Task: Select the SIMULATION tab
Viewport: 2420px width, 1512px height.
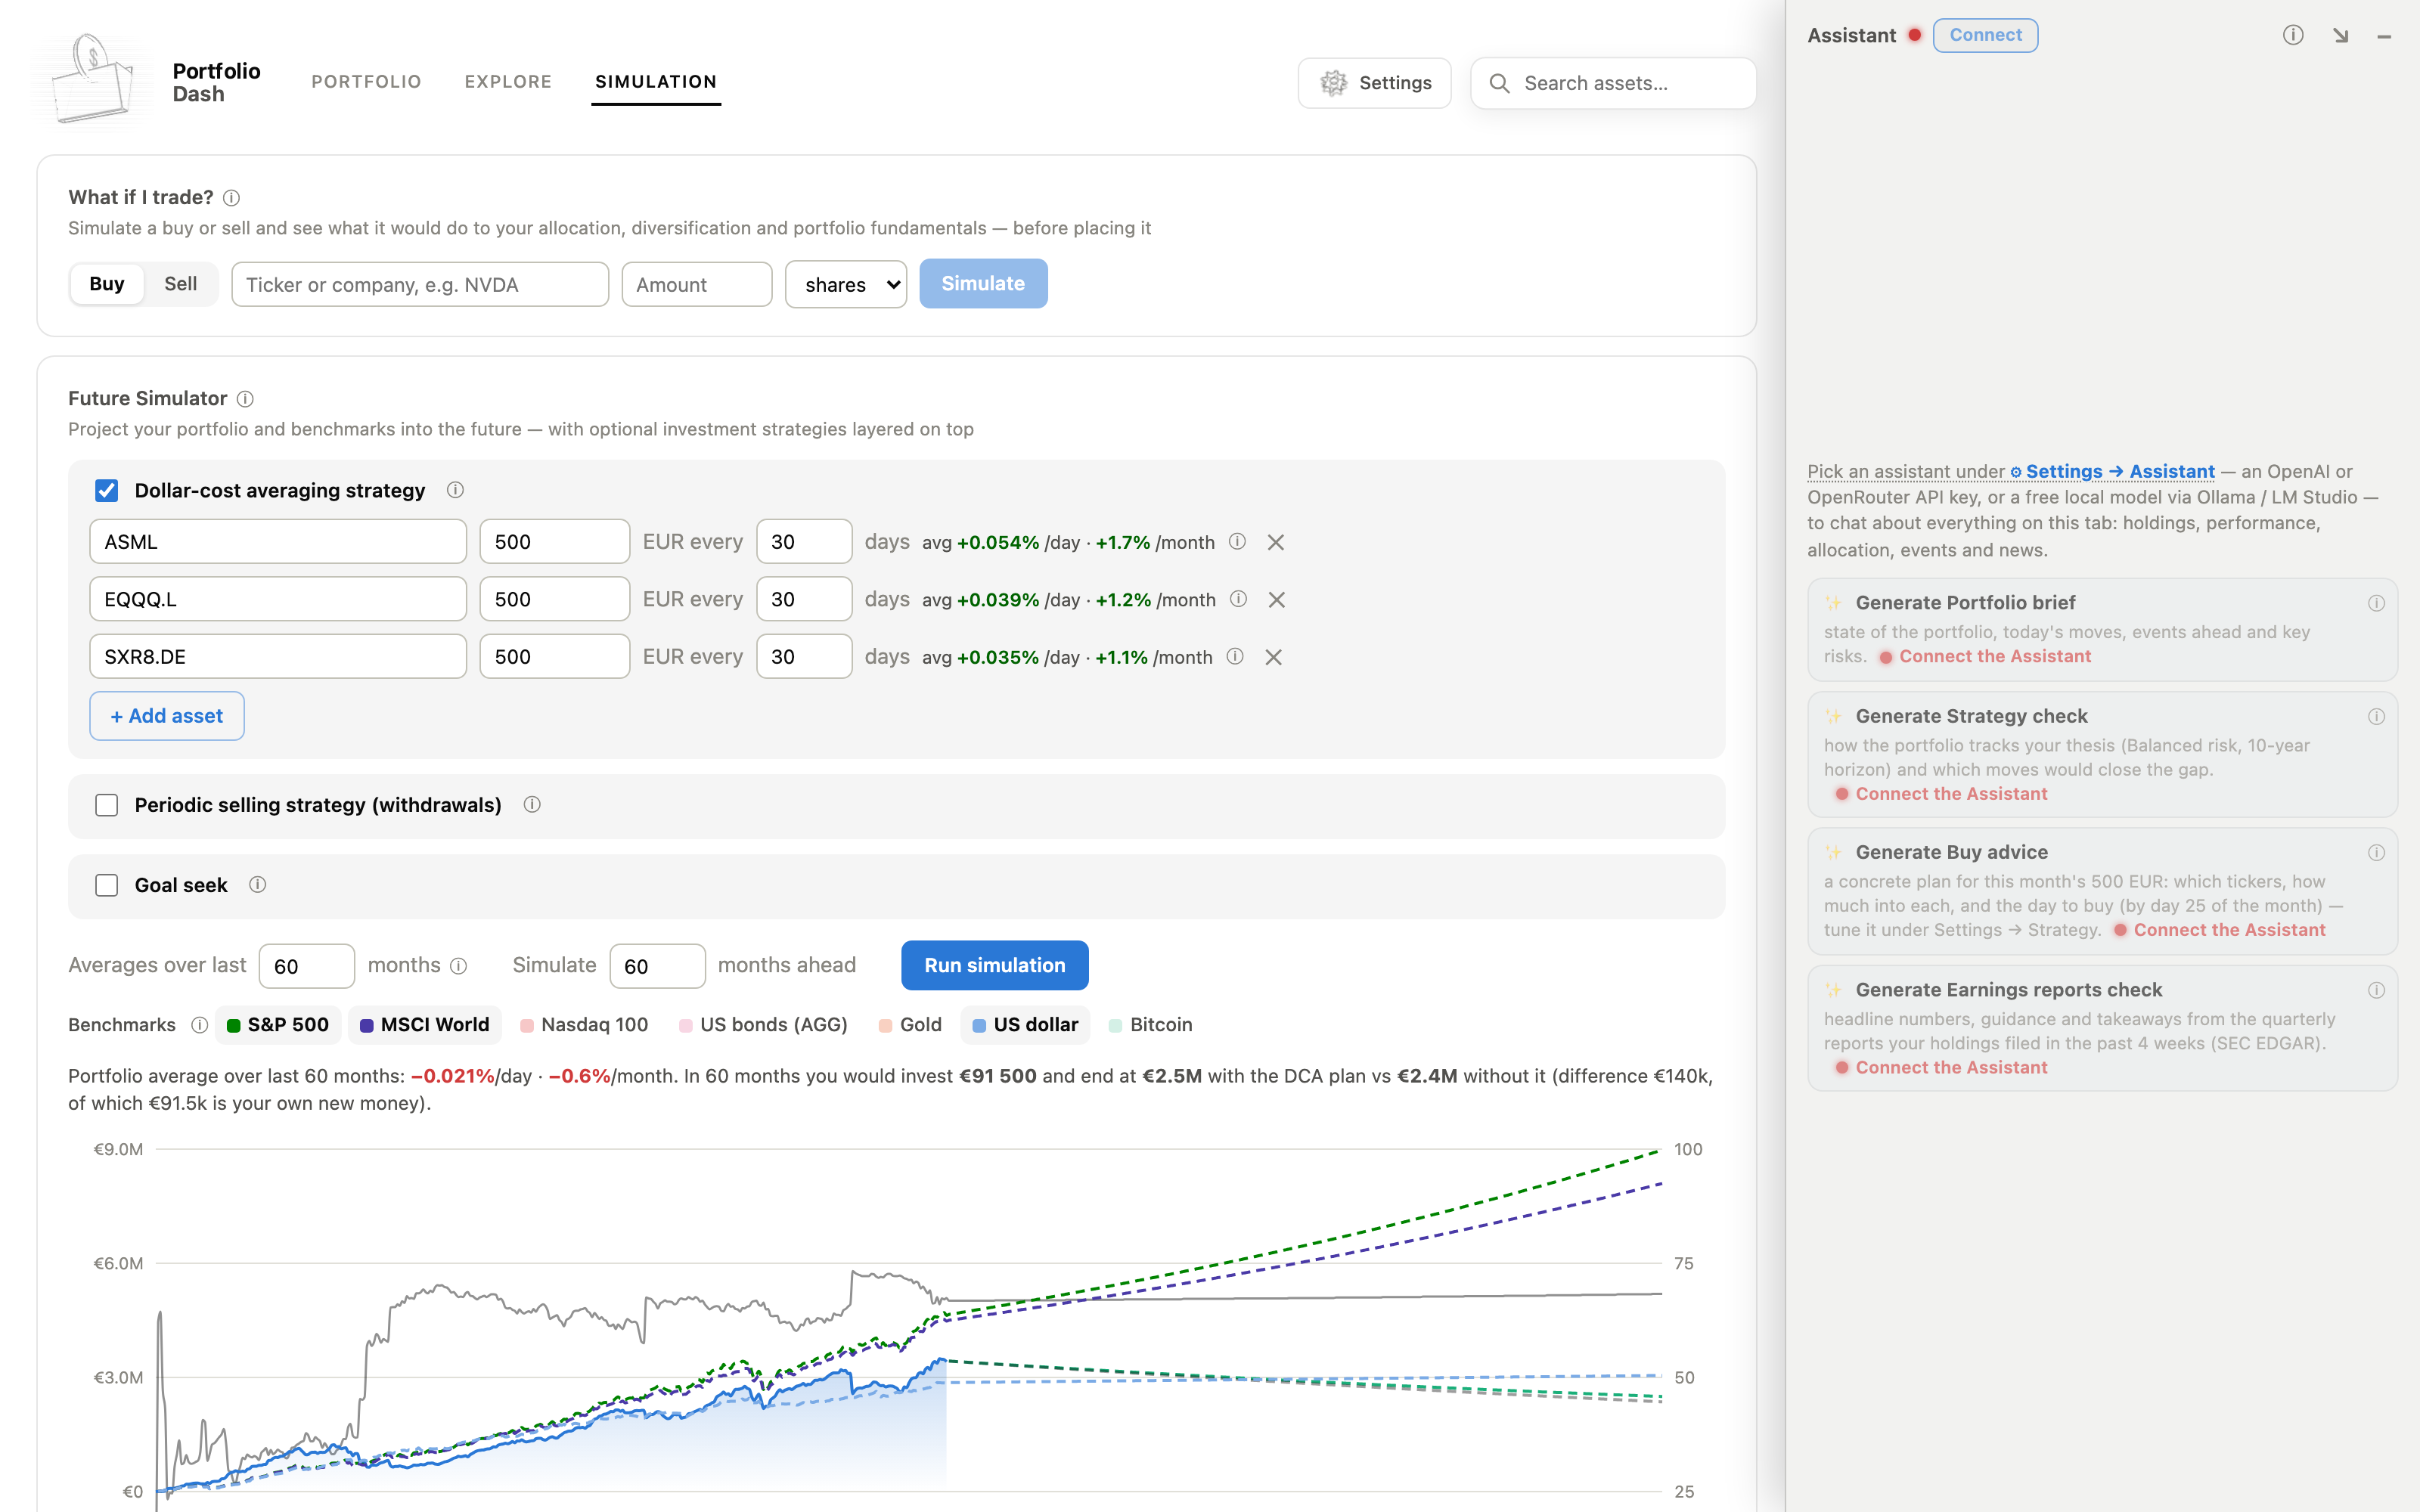Action: coord(656,82)
